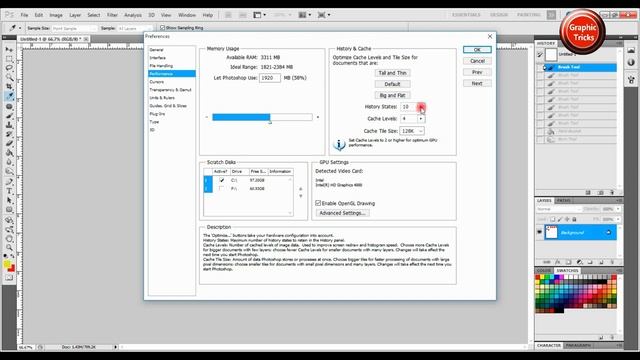Open the Sample layers dropdown in options bar
The image size is (640, 360).
pyautogui.click(x=134, y=28)
